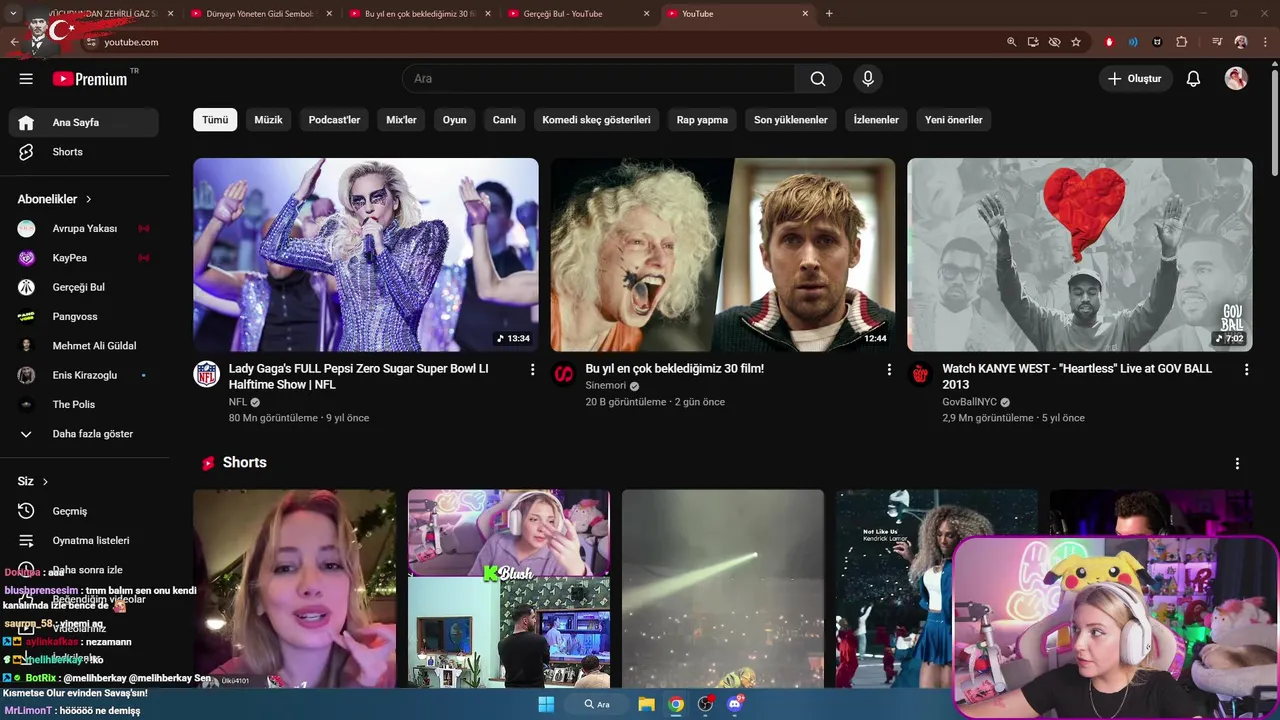The height and width of the screenshot is (720, 1280).
Task: Select the Müzik filter chip
Action: pyautogui.click(x=268, y=120)
